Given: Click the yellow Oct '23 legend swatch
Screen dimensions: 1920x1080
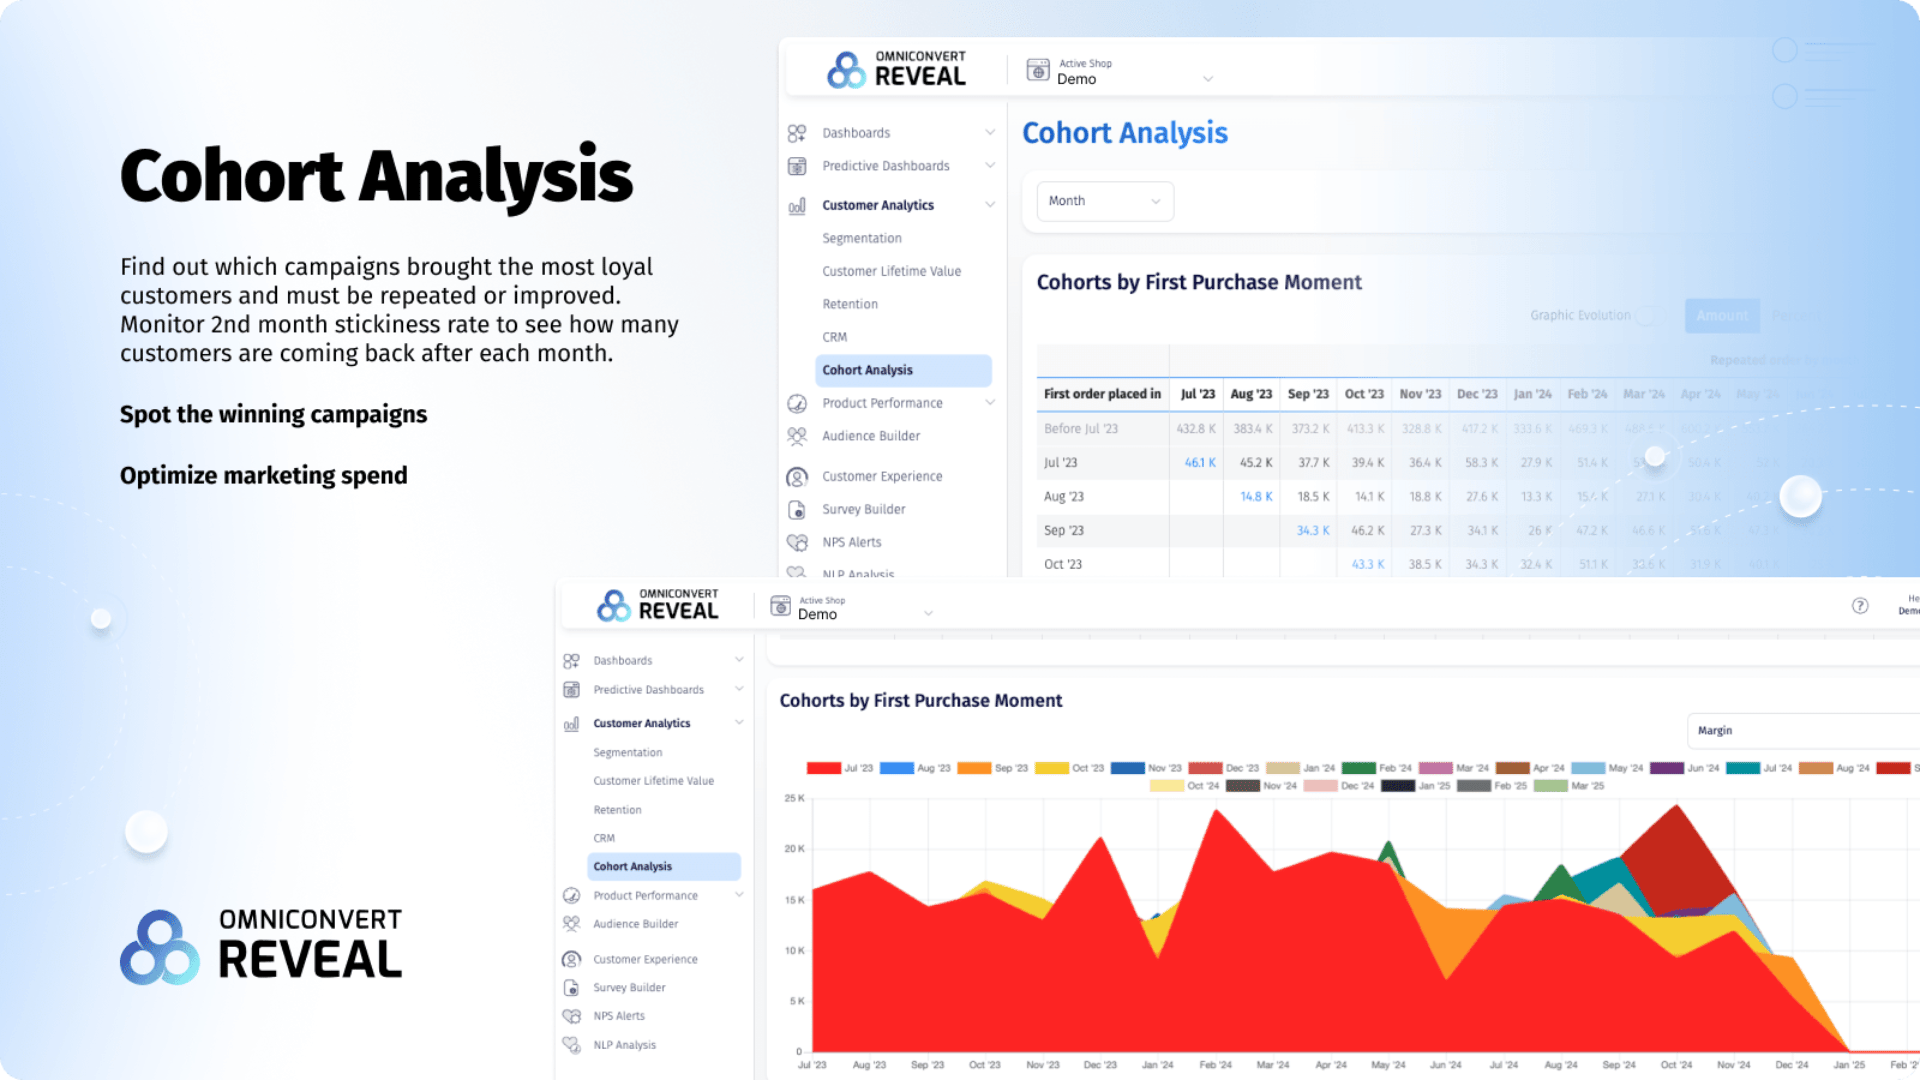Looking at the screenshot, I should point(1051,768).
